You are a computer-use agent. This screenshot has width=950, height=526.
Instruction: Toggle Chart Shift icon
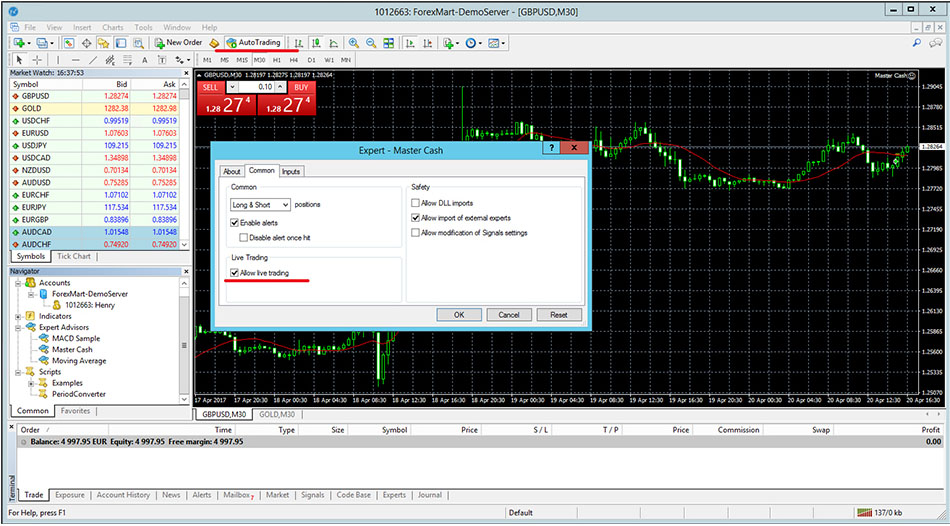(x=428, y=43)
